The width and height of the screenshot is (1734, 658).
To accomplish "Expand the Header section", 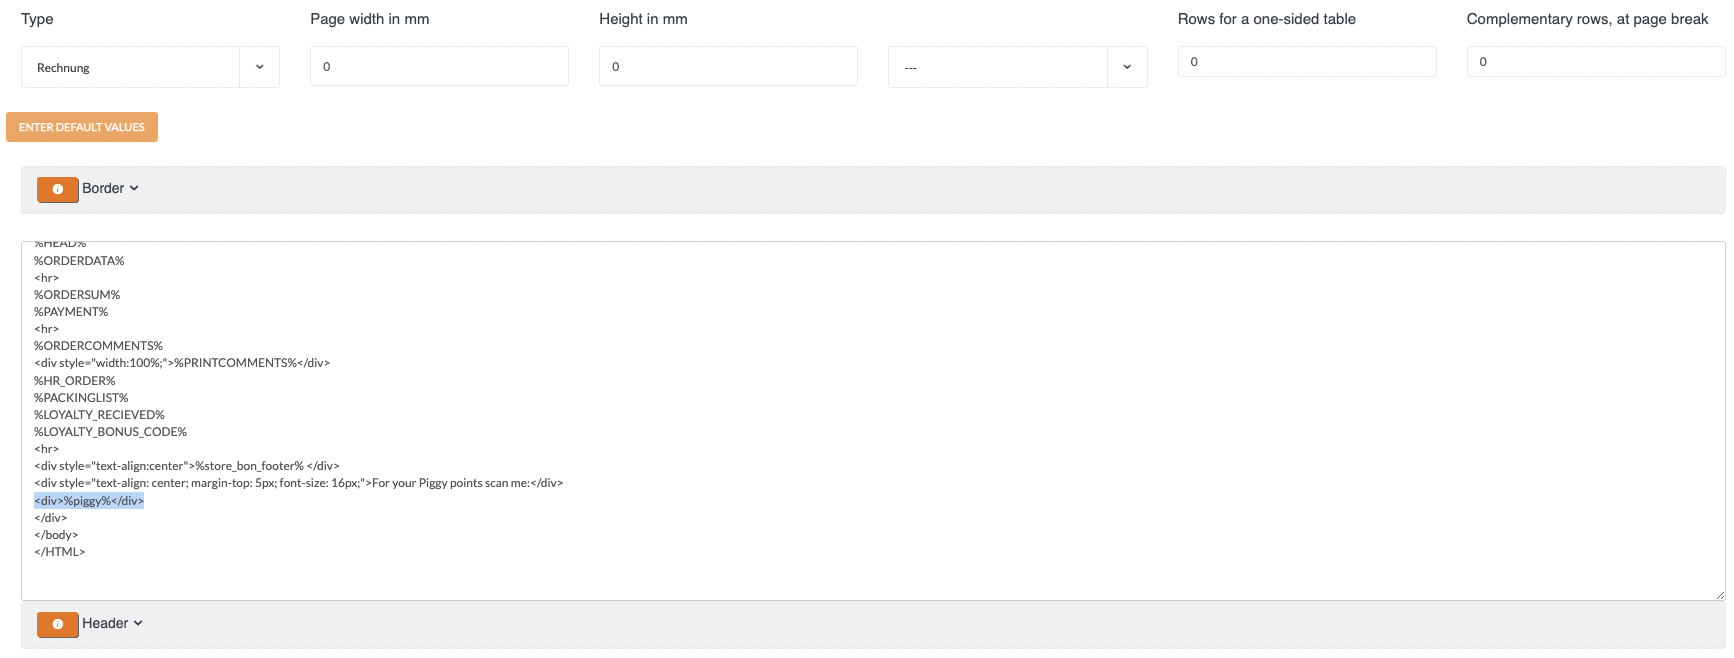I will click(113, 623).
